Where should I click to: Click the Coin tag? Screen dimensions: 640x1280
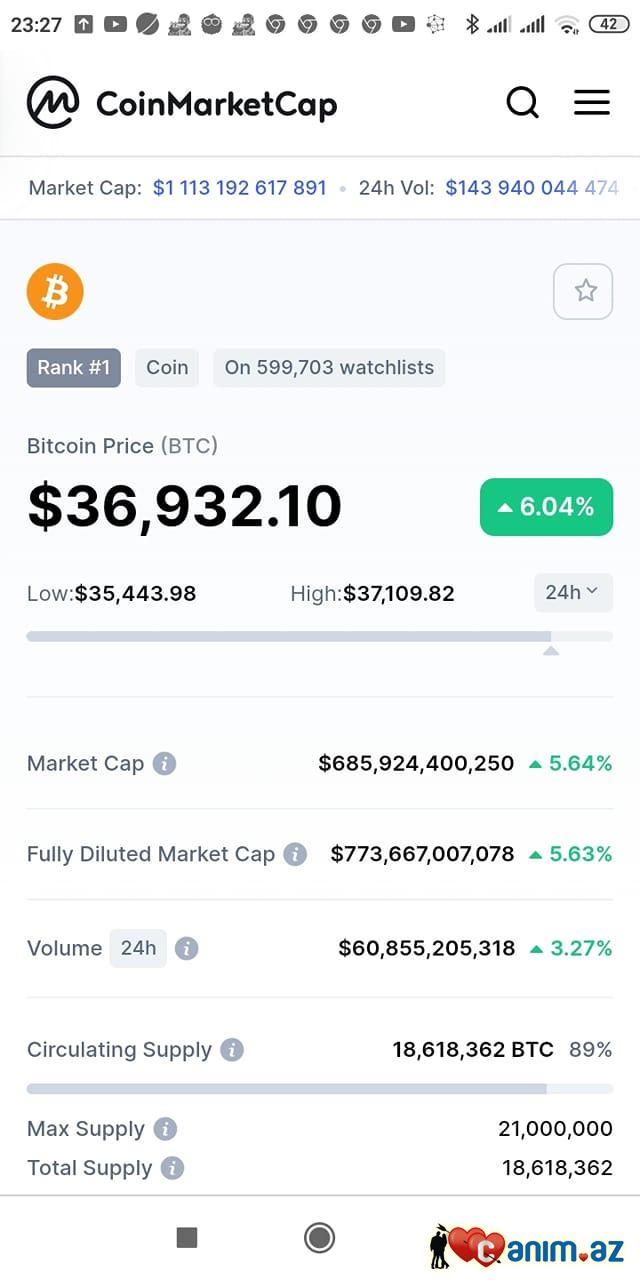[x=167, y=368]
